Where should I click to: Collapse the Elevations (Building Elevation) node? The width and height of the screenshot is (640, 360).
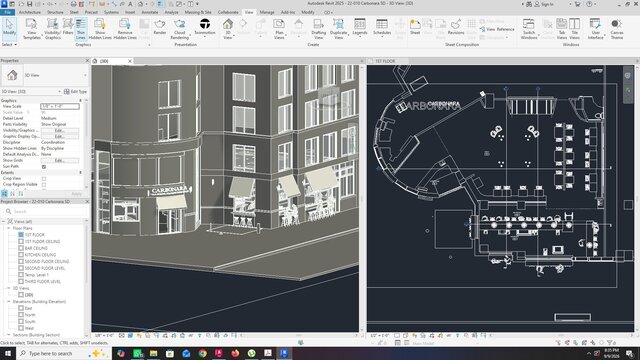(x=9, y=302)
